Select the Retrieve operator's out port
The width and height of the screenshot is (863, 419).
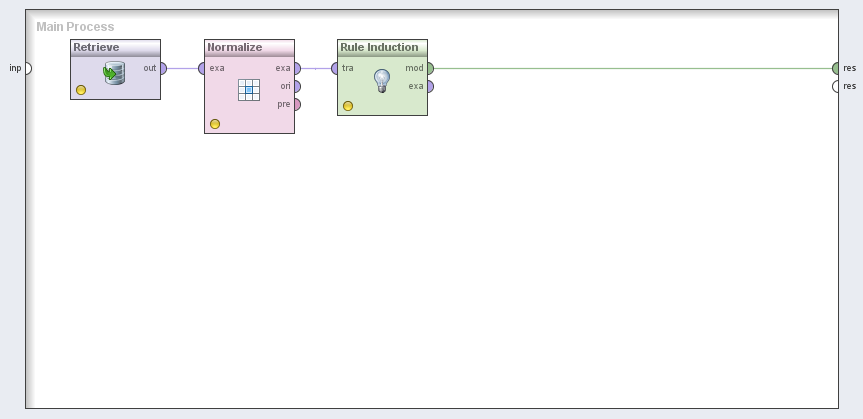point(163,69)
